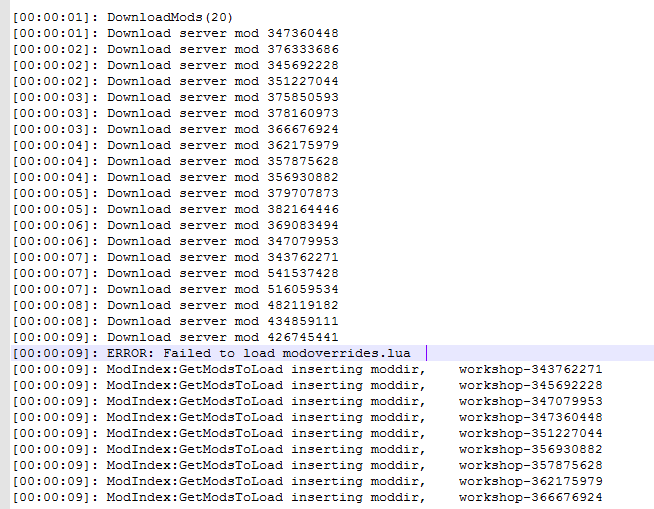Image resolution: width=654 pixels, height=509 pixels.
Task: Click the workshop-345692228 moddir text
Action: coord(530,385)
